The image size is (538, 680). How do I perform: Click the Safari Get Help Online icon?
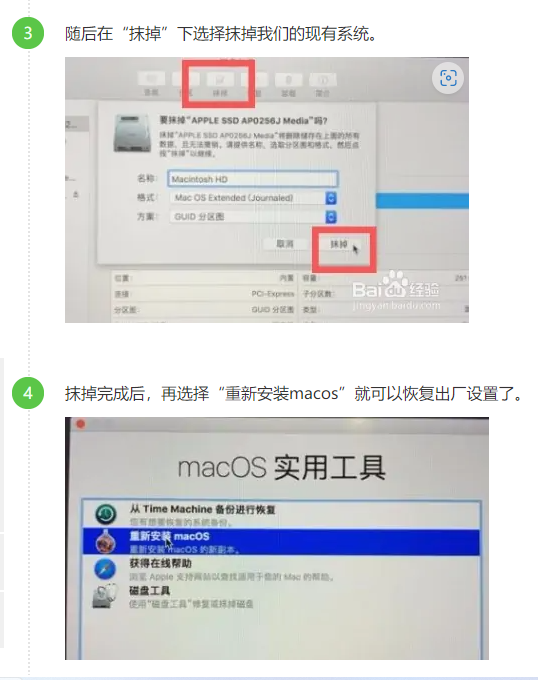pyautogui.click(x=105, y=569)
